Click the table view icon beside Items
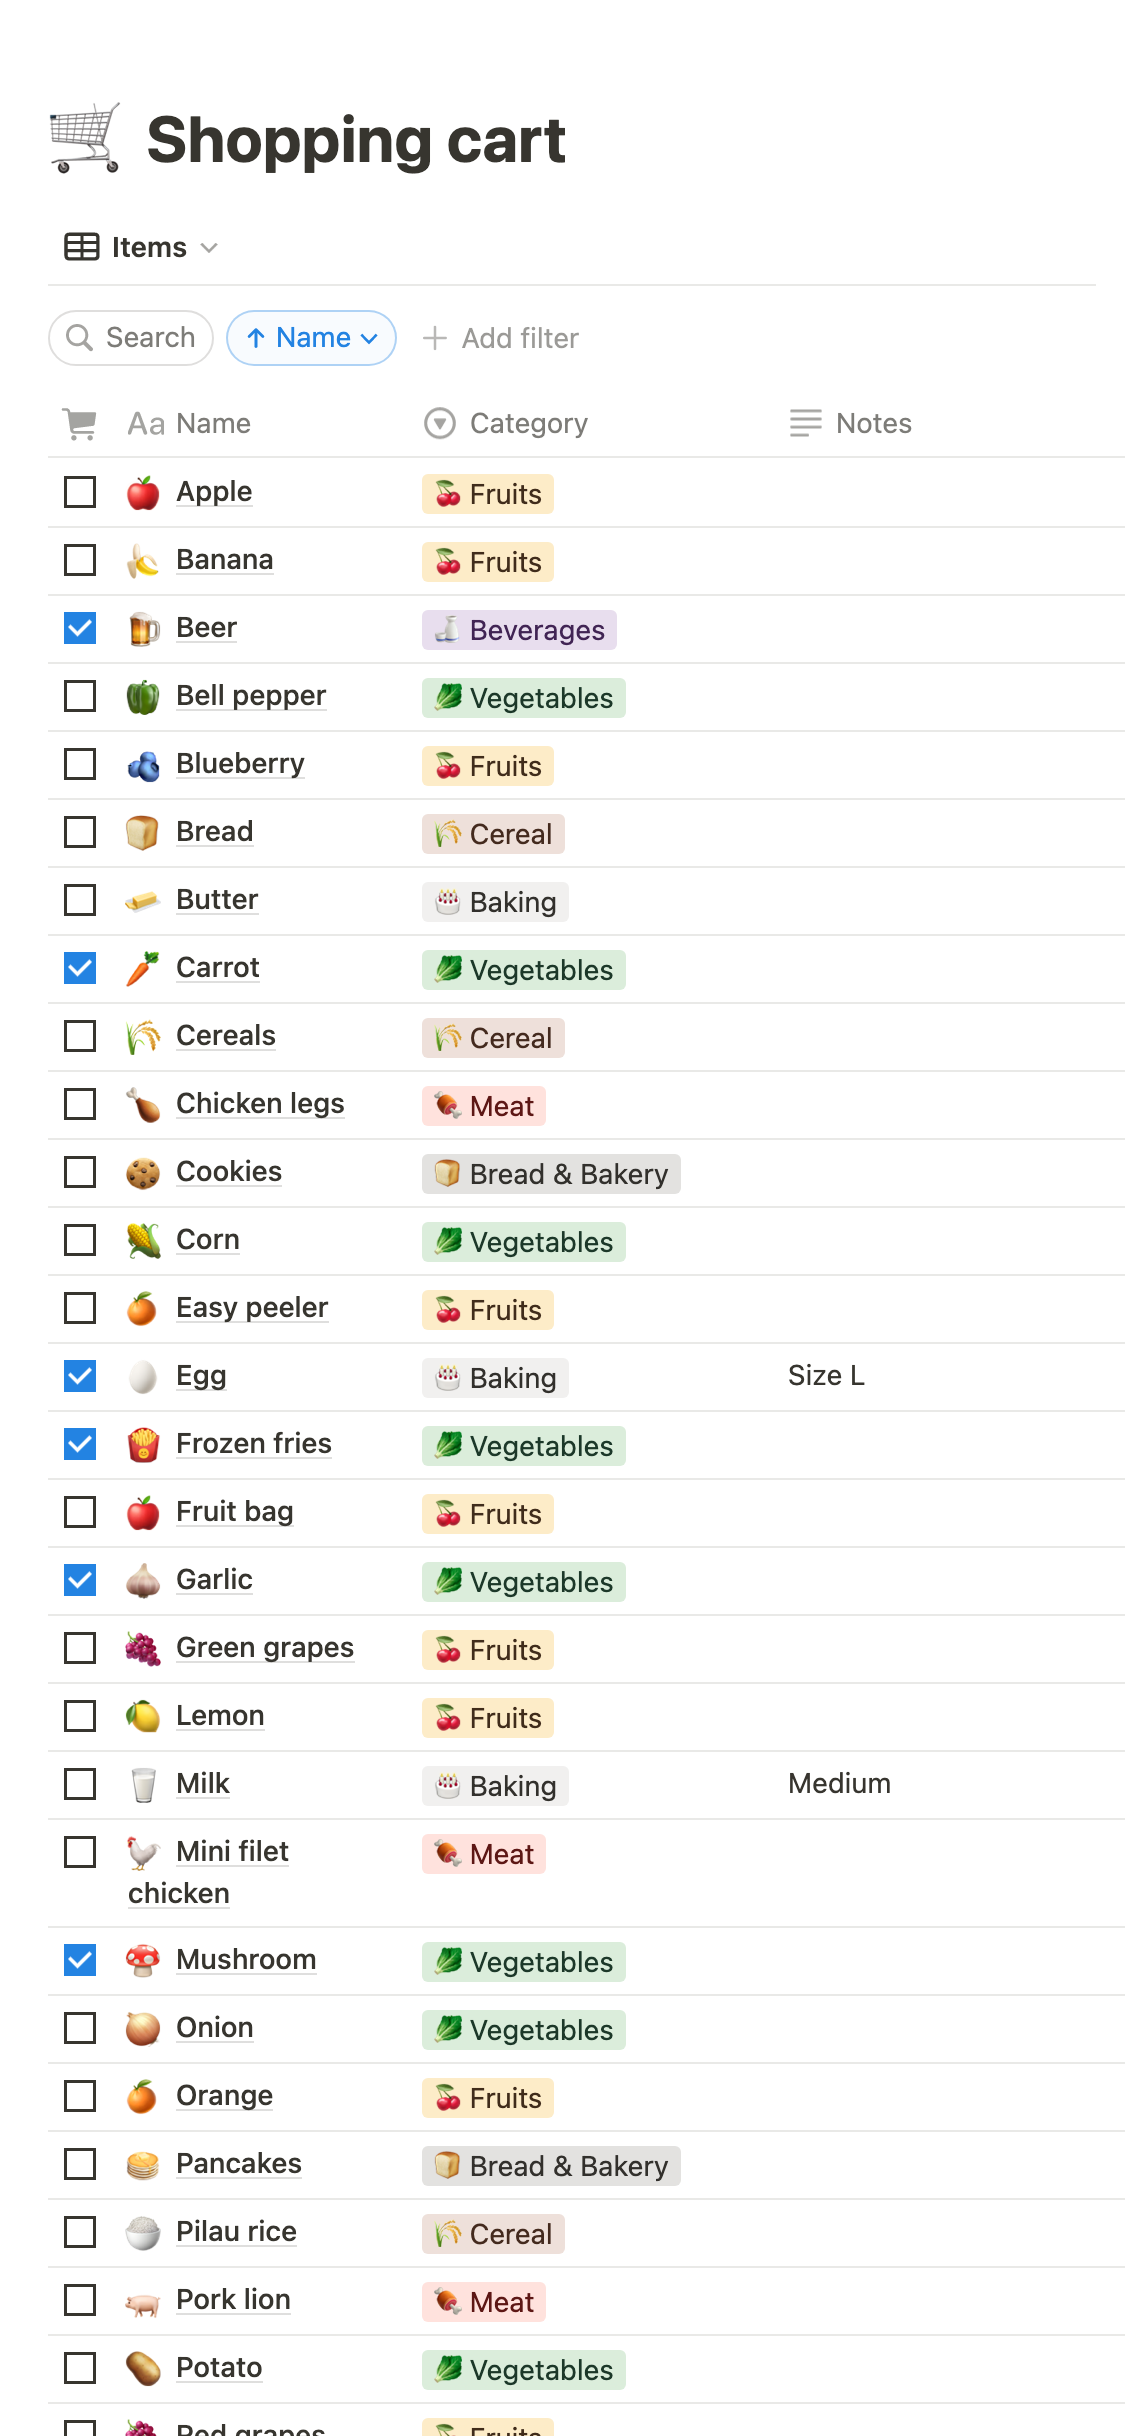The width and height of the screenshot is (1125, 2436). coord(80,246)
